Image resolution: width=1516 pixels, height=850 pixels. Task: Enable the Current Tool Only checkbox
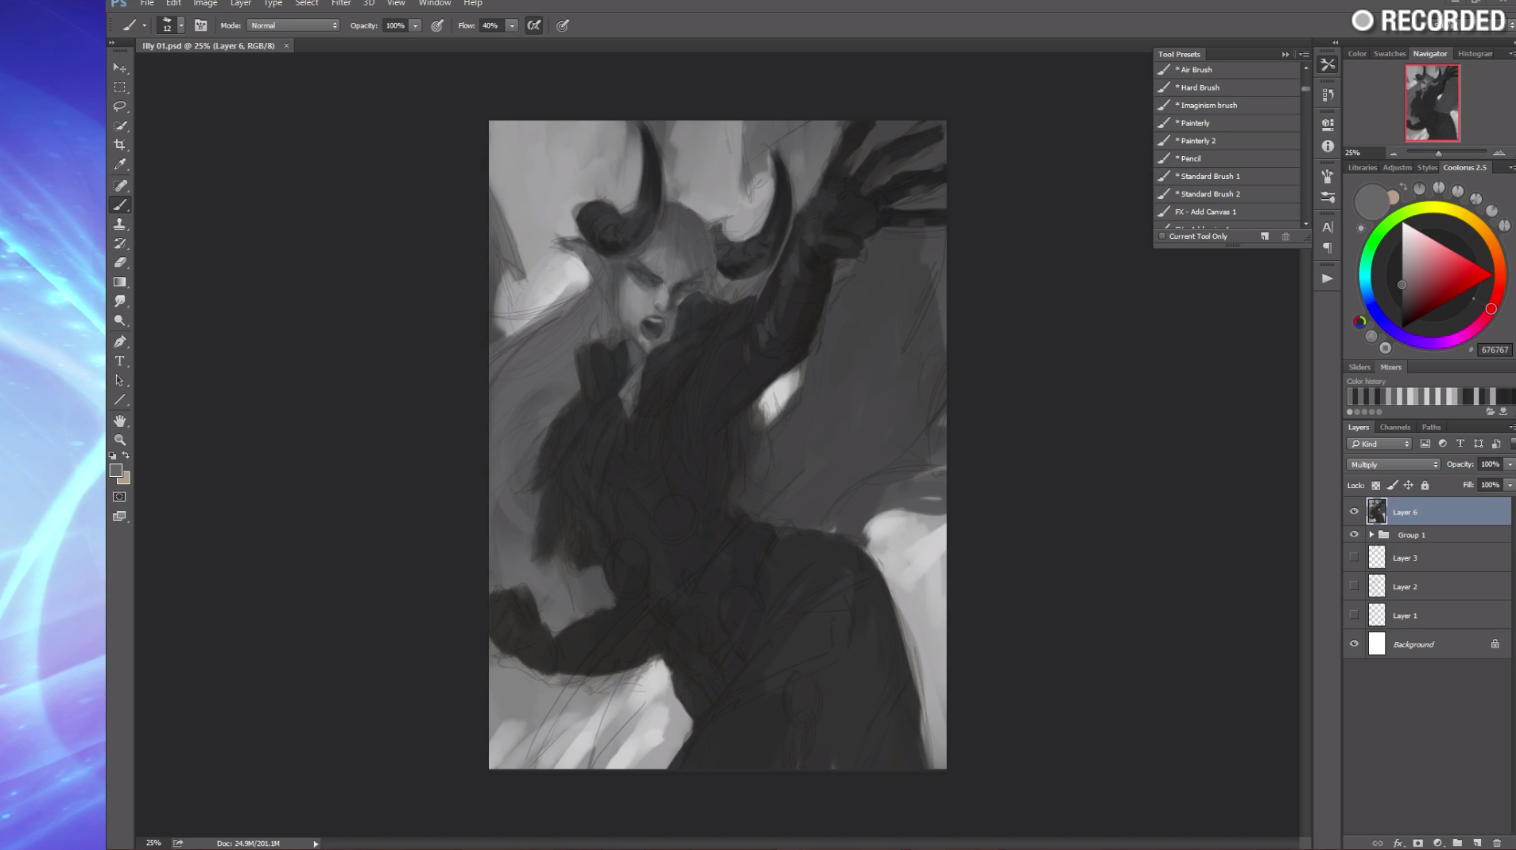(x=1162, y=236)
